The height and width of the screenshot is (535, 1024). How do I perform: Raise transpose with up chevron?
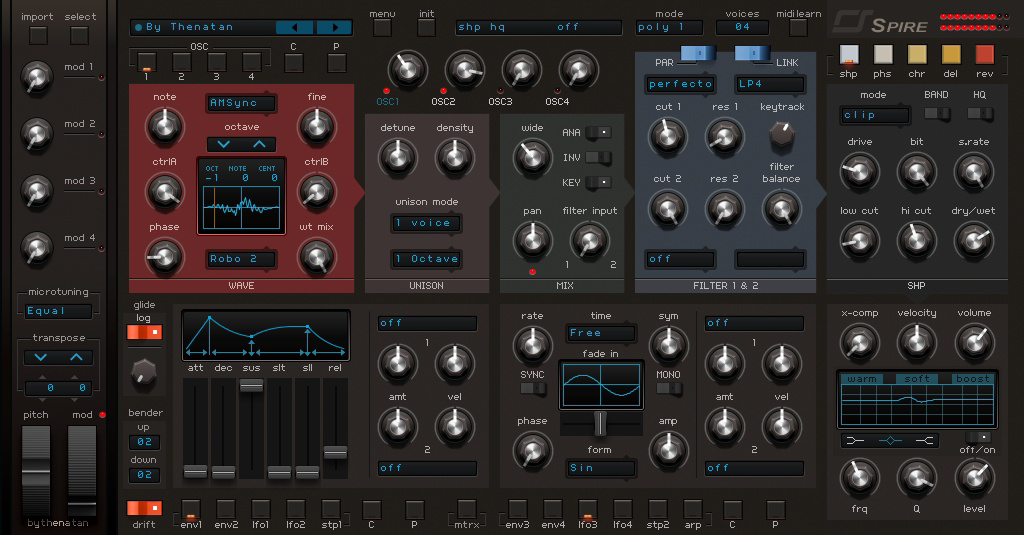pyautogui.click(x=76, y=357)
